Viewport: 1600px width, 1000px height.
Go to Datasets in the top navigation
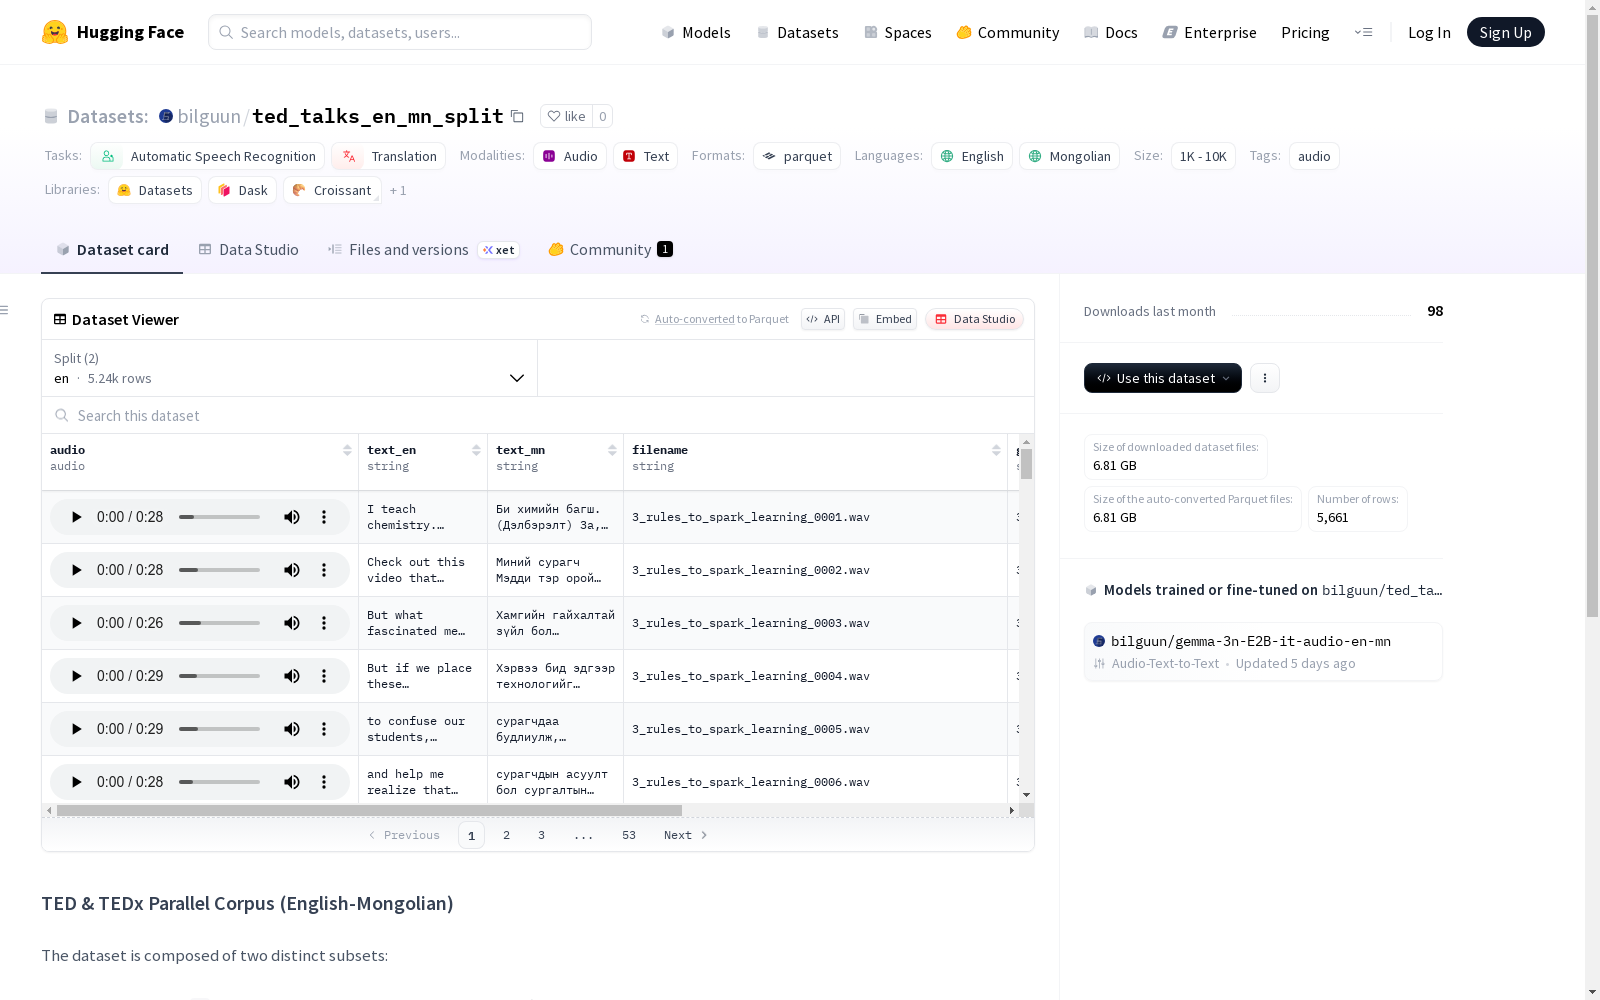[797, 32]
